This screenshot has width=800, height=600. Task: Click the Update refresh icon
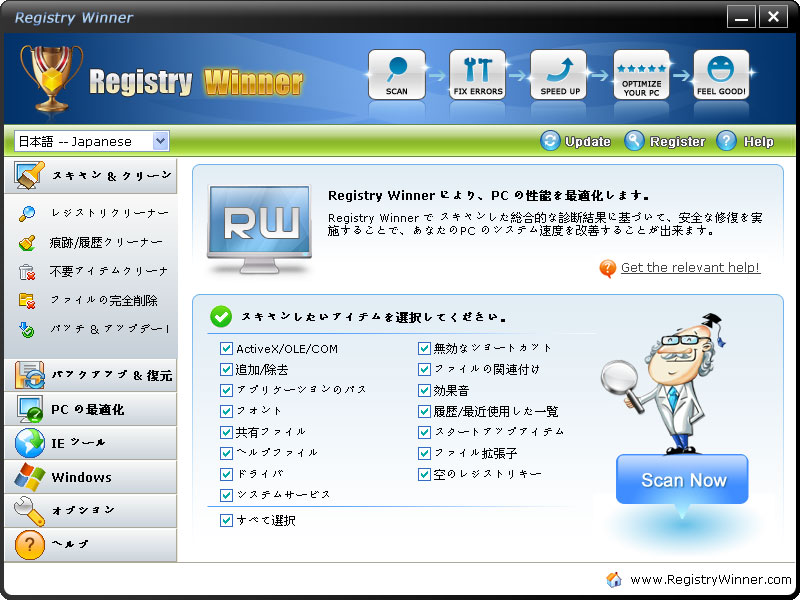pos(550,141)
